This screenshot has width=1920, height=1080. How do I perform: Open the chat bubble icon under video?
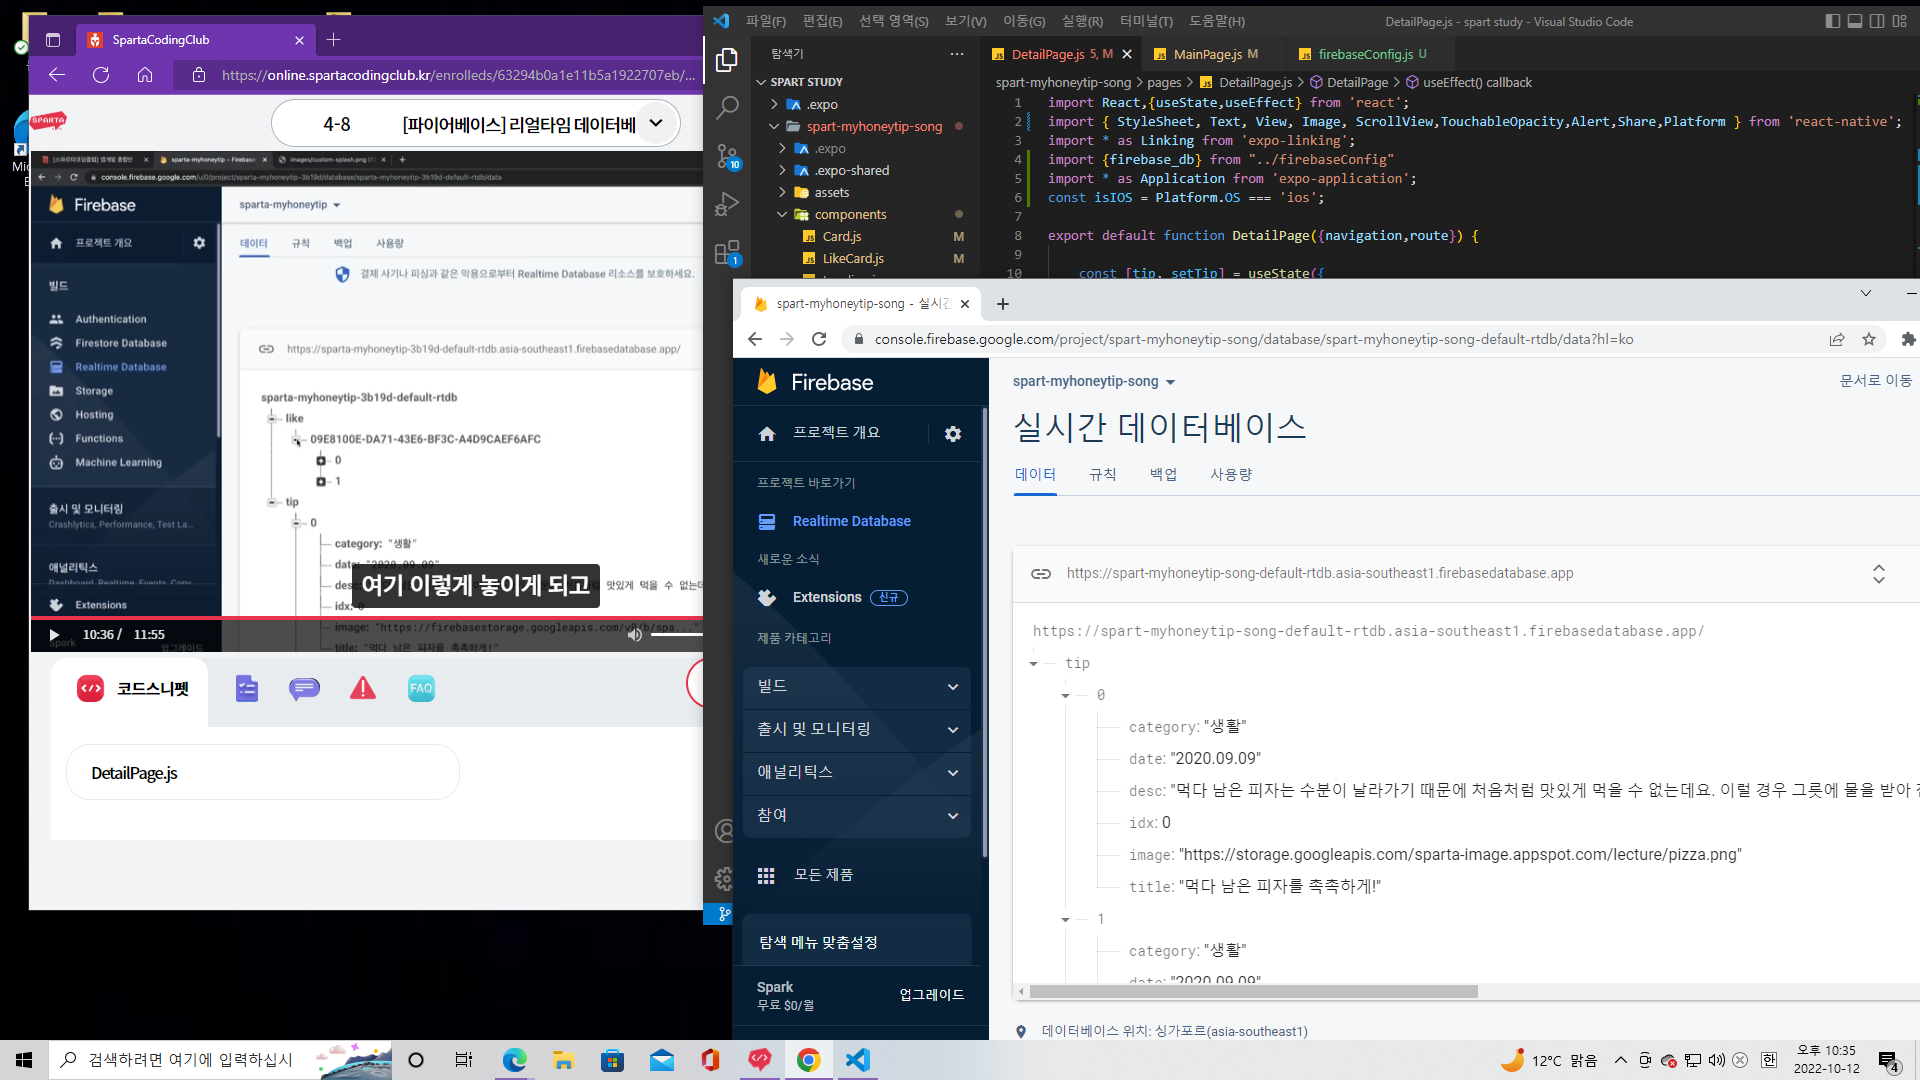[x=304, y=688]
